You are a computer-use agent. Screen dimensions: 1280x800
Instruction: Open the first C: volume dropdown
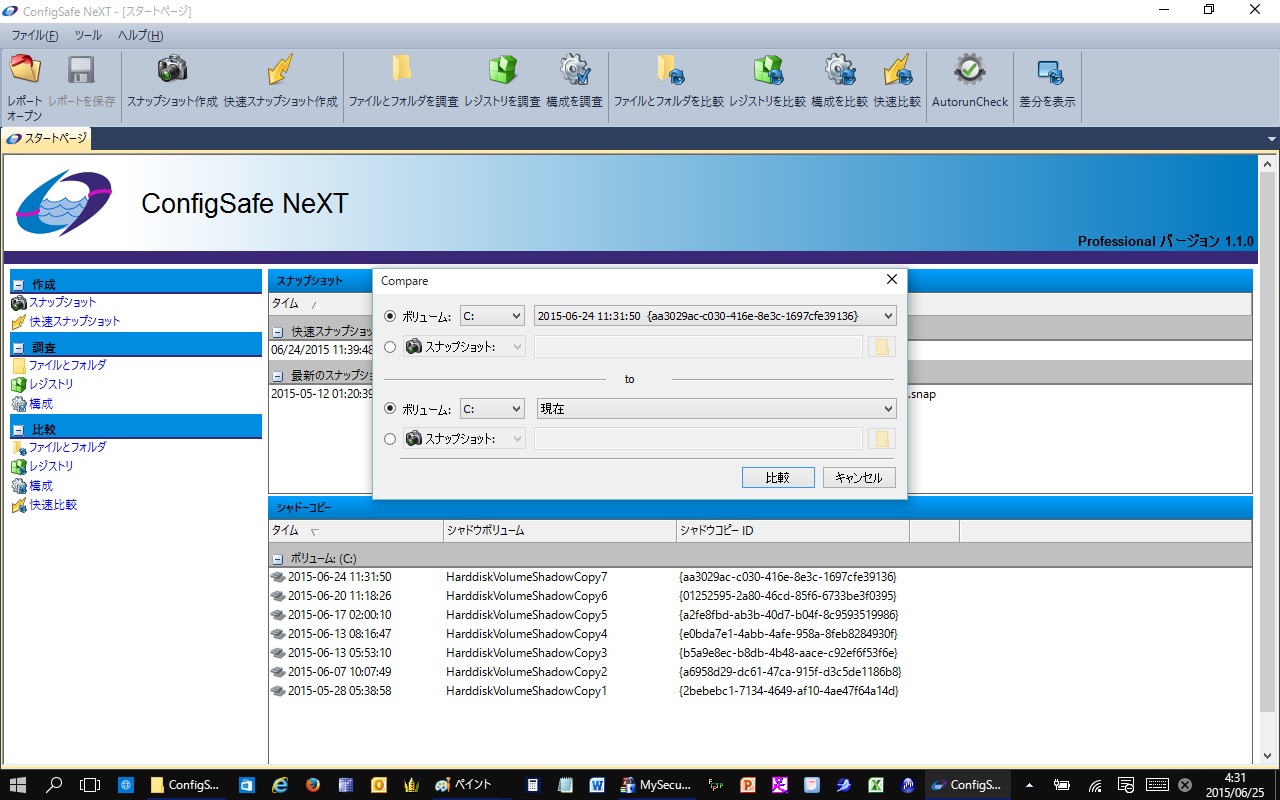click(492, 316)
